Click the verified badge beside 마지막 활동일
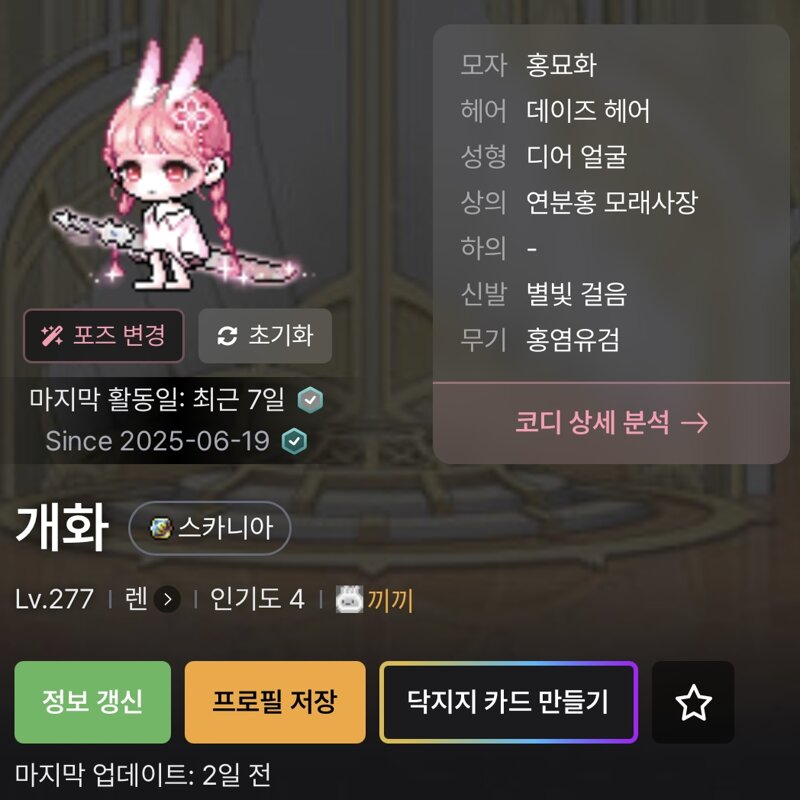Screen dimensions: 800x800 pyautogui.click(x=310, y=399)
